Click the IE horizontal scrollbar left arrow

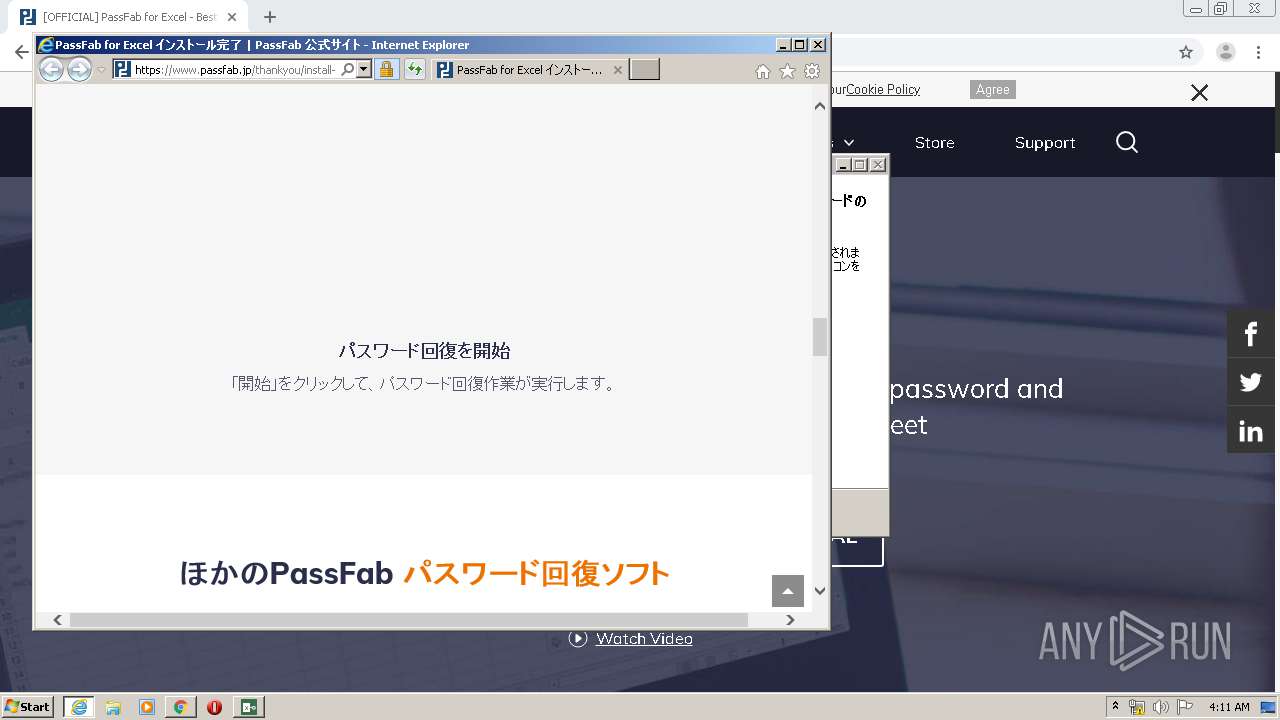58,620
